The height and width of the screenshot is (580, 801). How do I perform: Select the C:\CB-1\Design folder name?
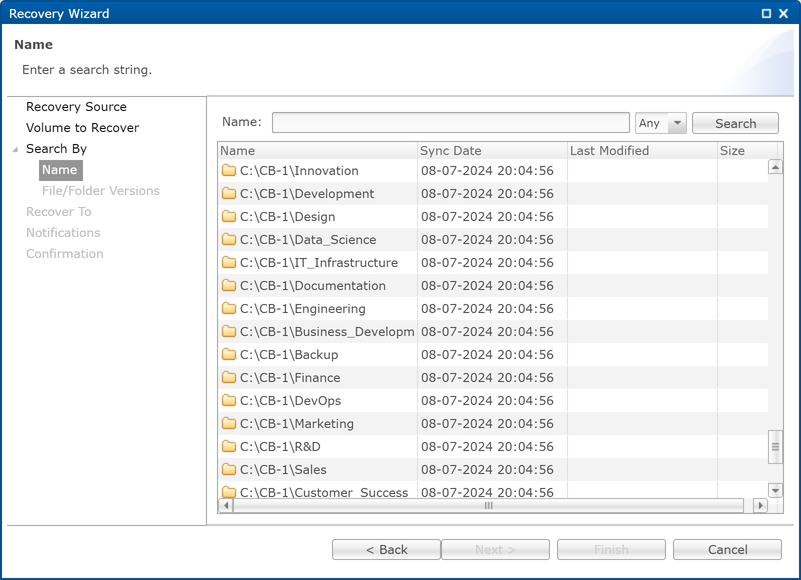tap(288, 217)
